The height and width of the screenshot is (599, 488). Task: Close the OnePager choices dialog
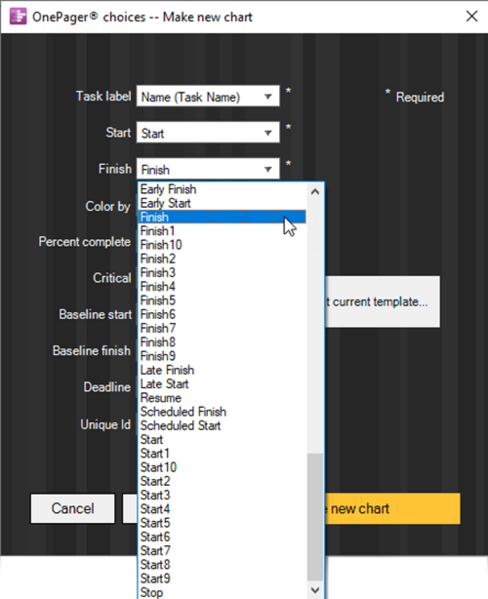click(x=472, y=16)
